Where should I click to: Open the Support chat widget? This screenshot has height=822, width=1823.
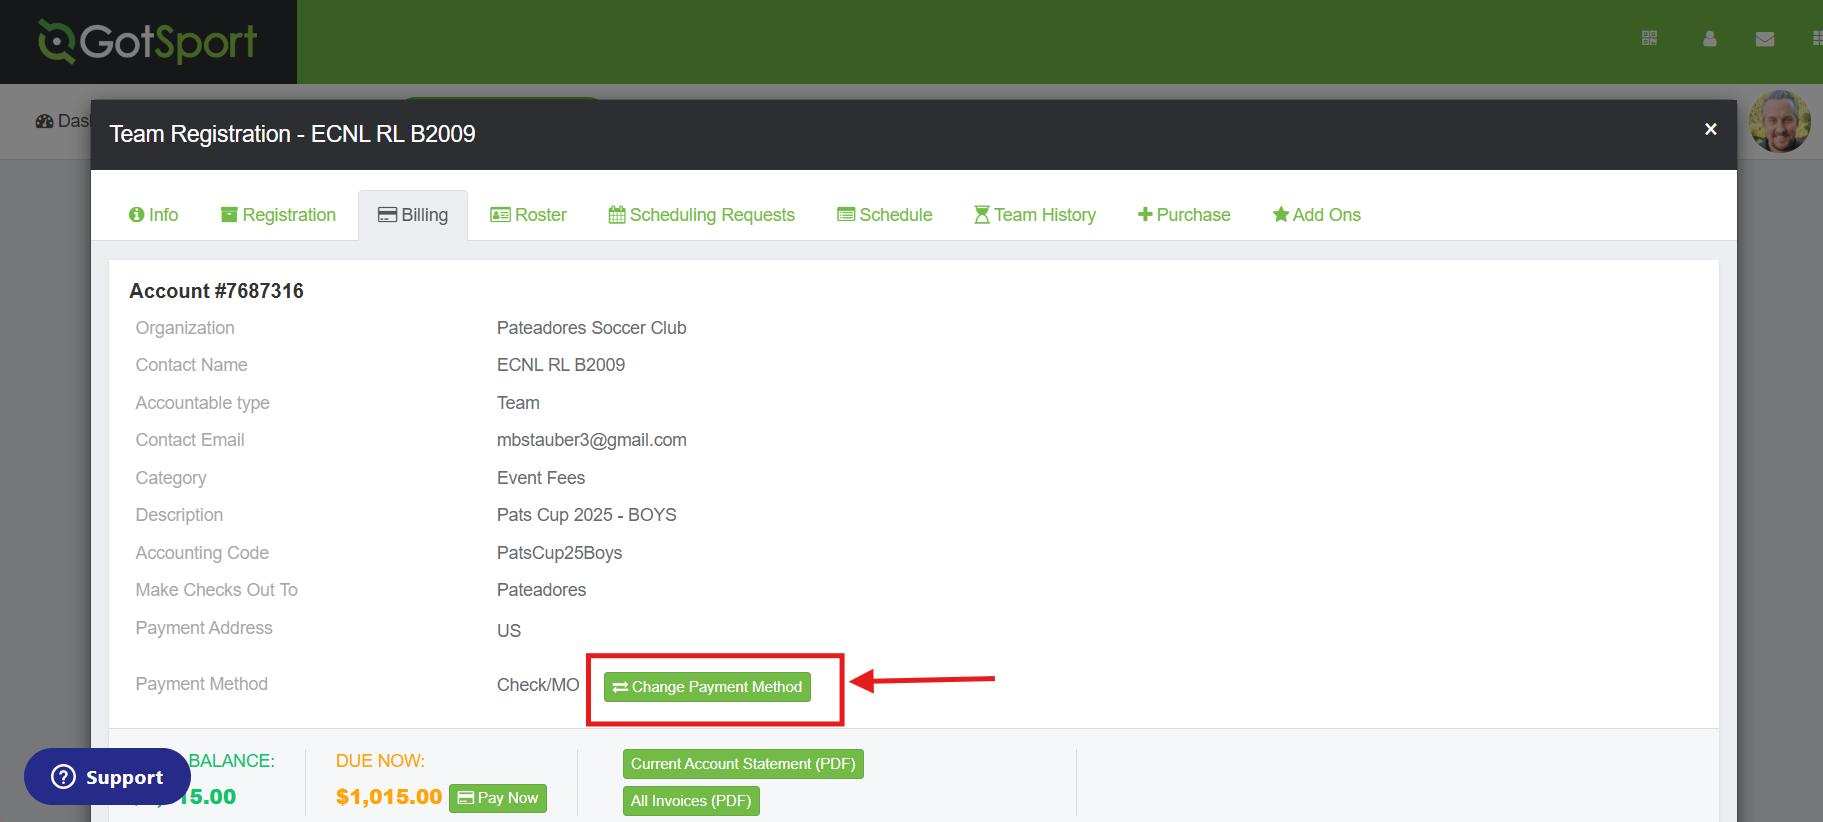coord(107,777)
